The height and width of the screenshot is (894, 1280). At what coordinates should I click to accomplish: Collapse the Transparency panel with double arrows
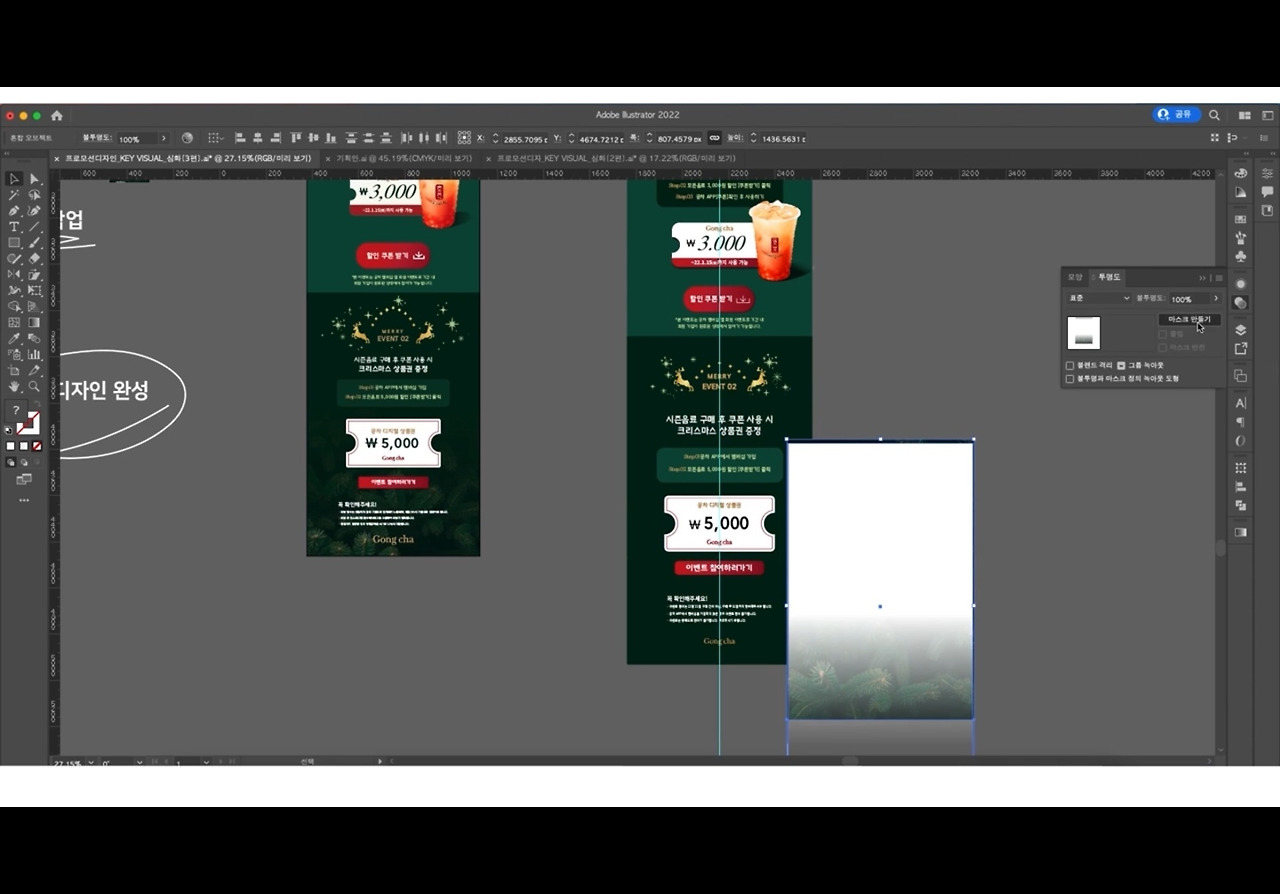point(1203,277)
